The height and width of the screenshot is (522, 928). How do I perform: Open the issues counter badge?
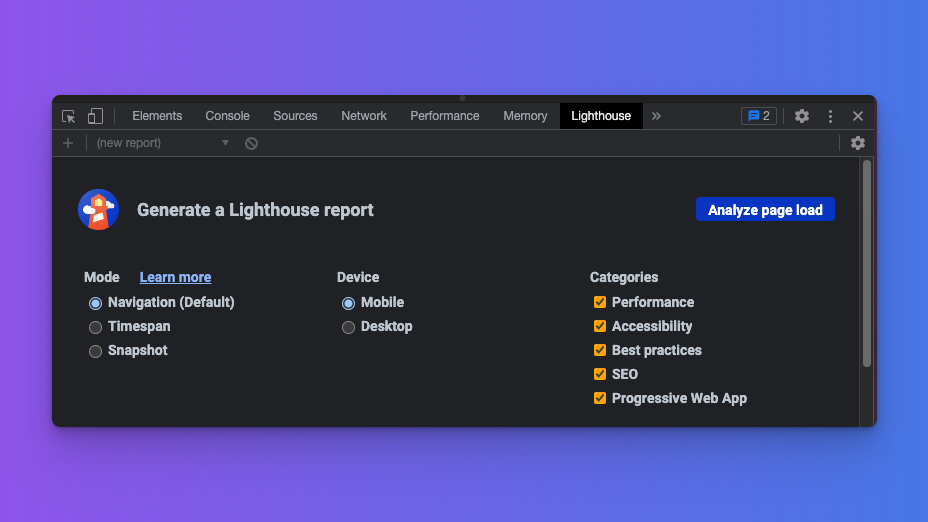coord(758,116)
